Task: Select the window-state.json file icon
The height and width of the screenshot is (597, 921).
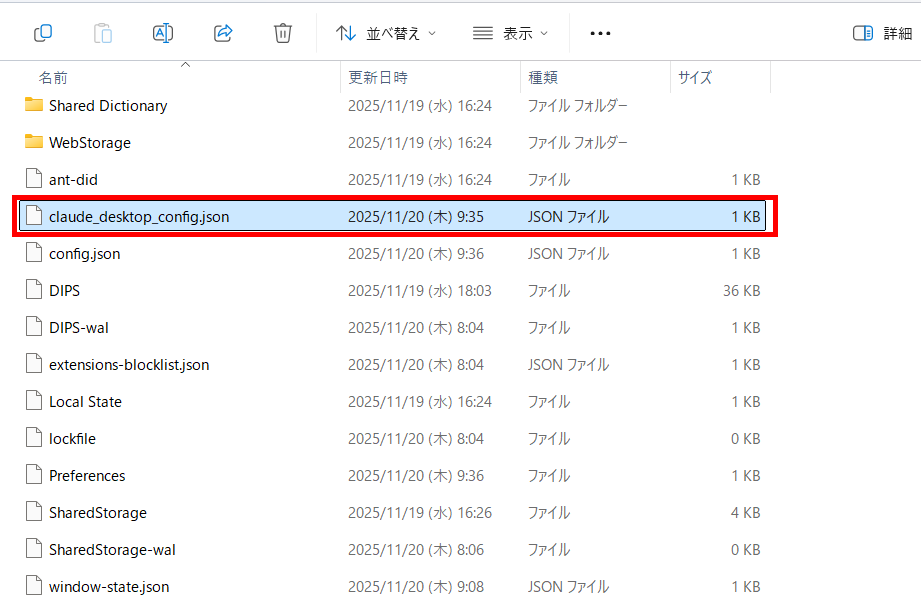Action: [34, 586]
